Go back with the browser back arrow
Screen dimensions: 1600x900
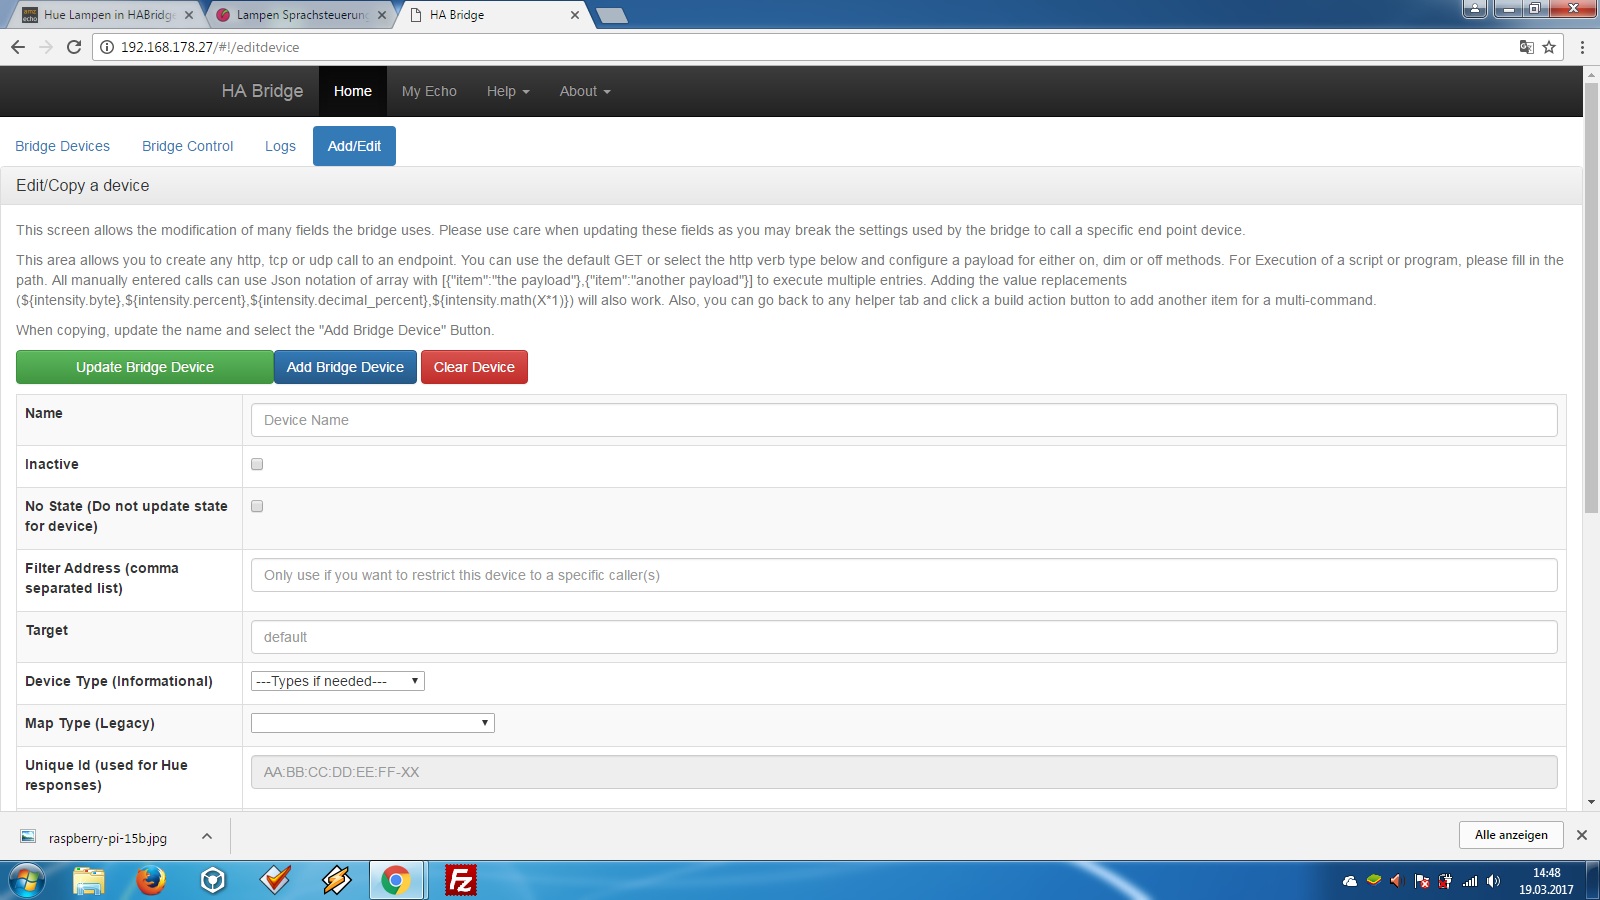pos(18,47)
